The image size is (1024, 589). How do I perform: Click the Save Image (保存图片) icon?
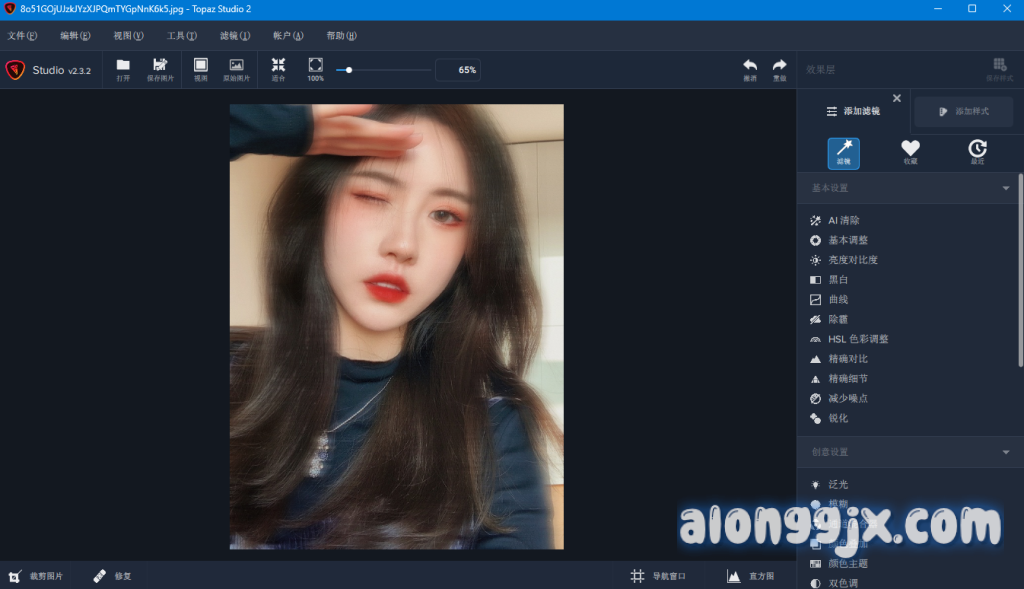click(160, 68)
